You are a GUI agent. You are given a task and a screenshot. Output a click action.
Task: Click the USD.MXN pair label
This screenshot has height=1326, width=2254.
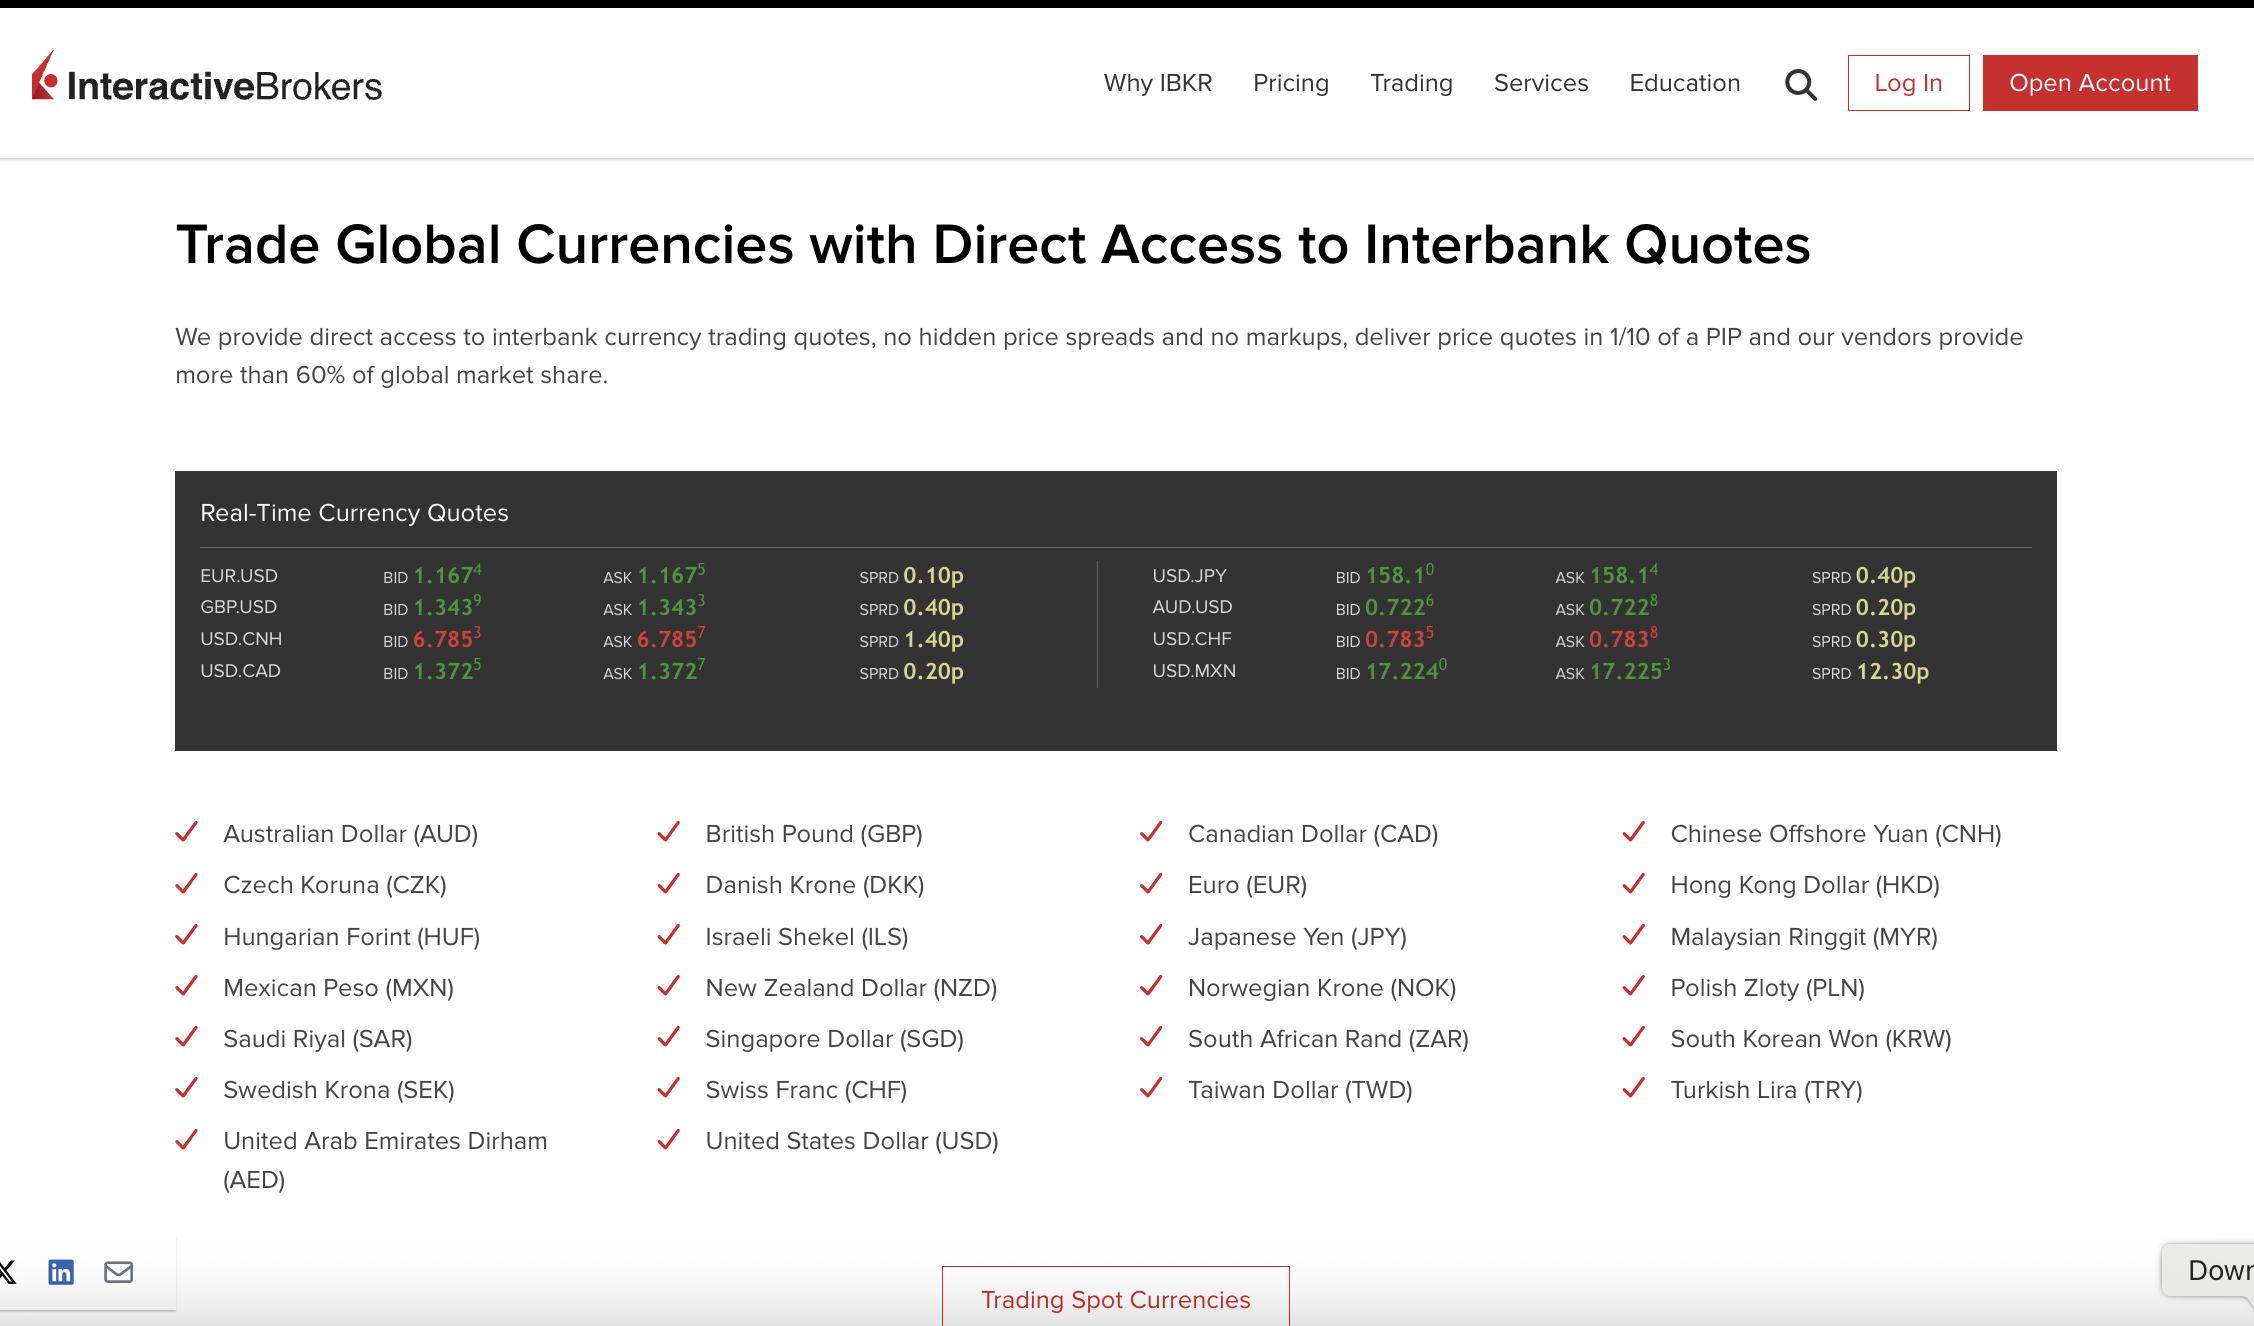(x=1194, y=671)
